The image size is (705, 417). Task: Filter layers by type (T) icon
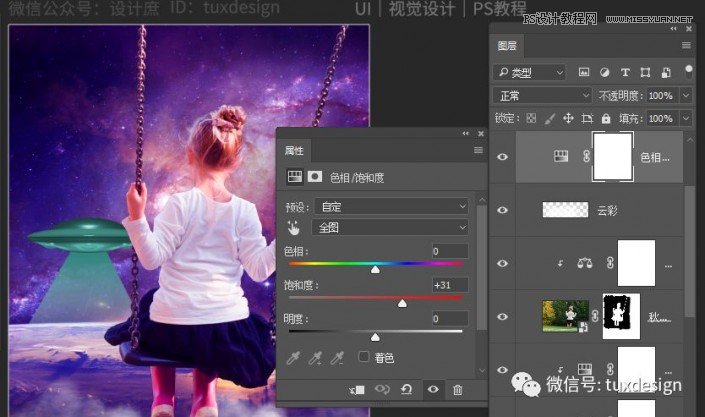[625, 72]
